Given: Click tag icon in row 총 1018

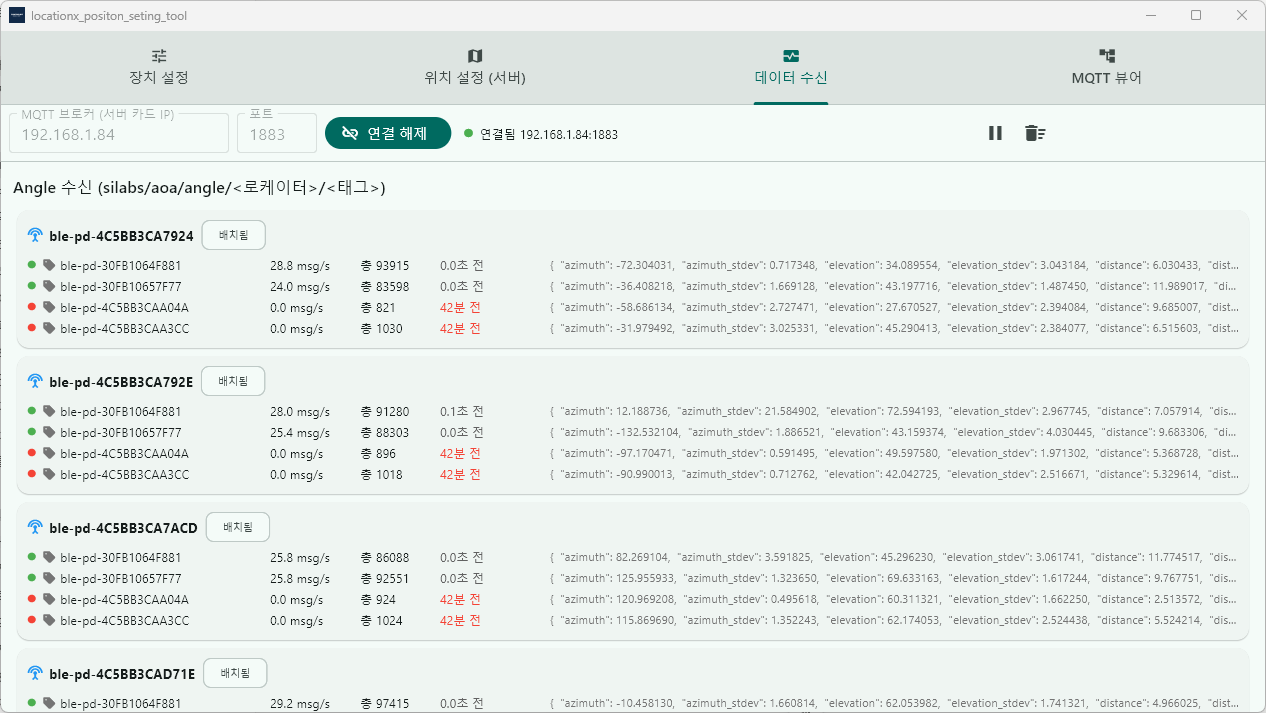Looking at the screenshot, I should (49, 475).
